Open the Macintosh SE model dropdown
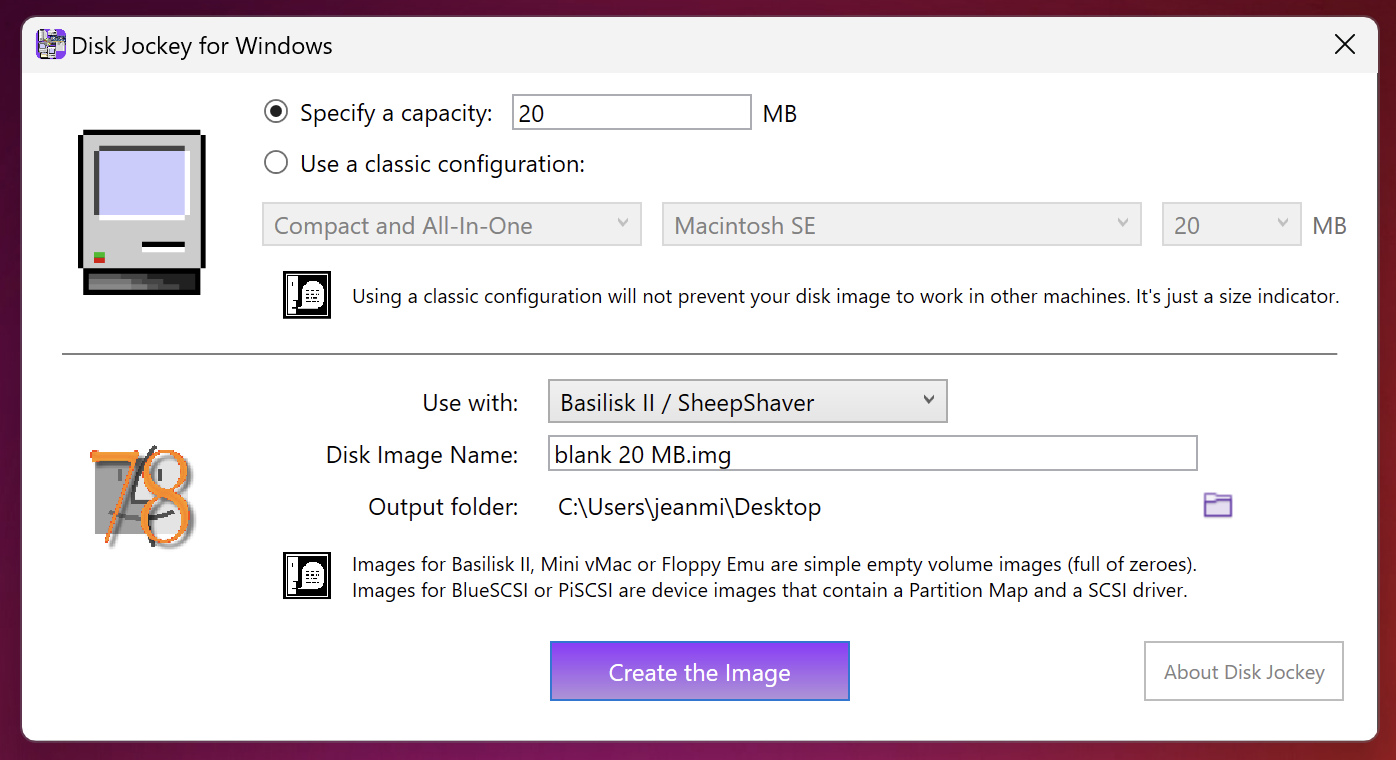The image size is (1396, 760). click(902, 225)
